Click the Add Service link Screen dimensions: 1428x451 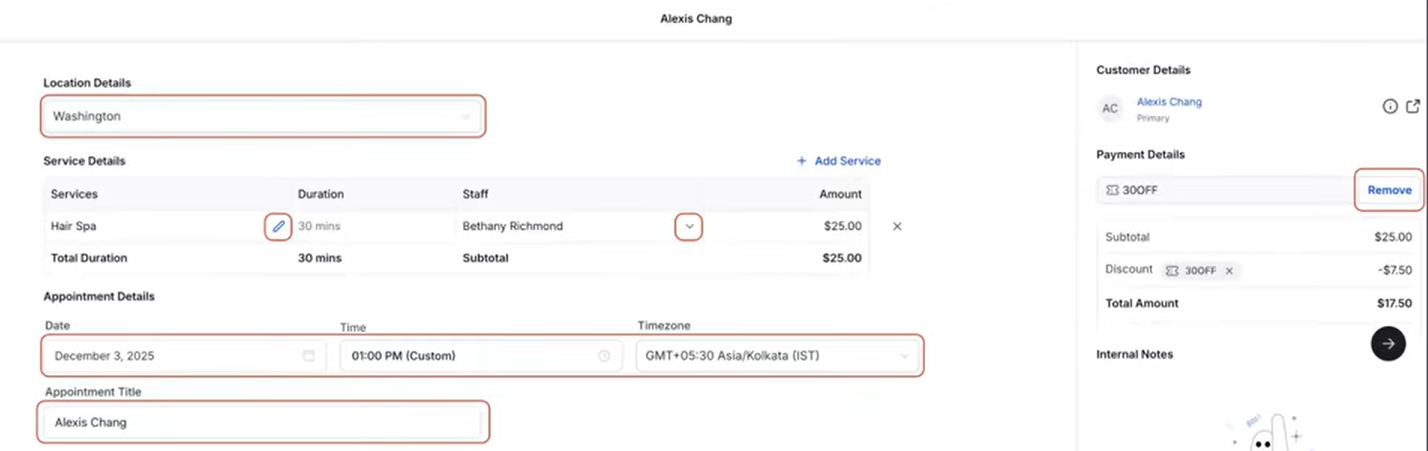pyautogui.click(x=838, y=161)
